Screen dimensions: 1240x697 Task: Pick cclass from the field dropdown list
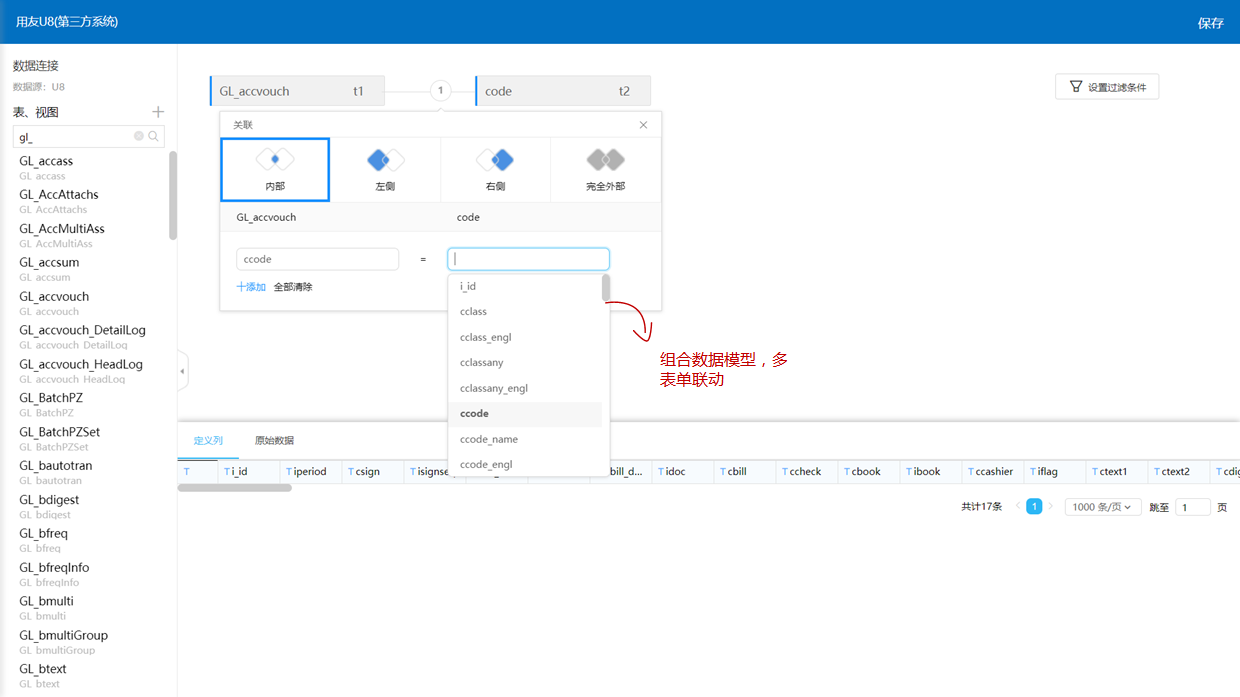(x=473, y=312)
